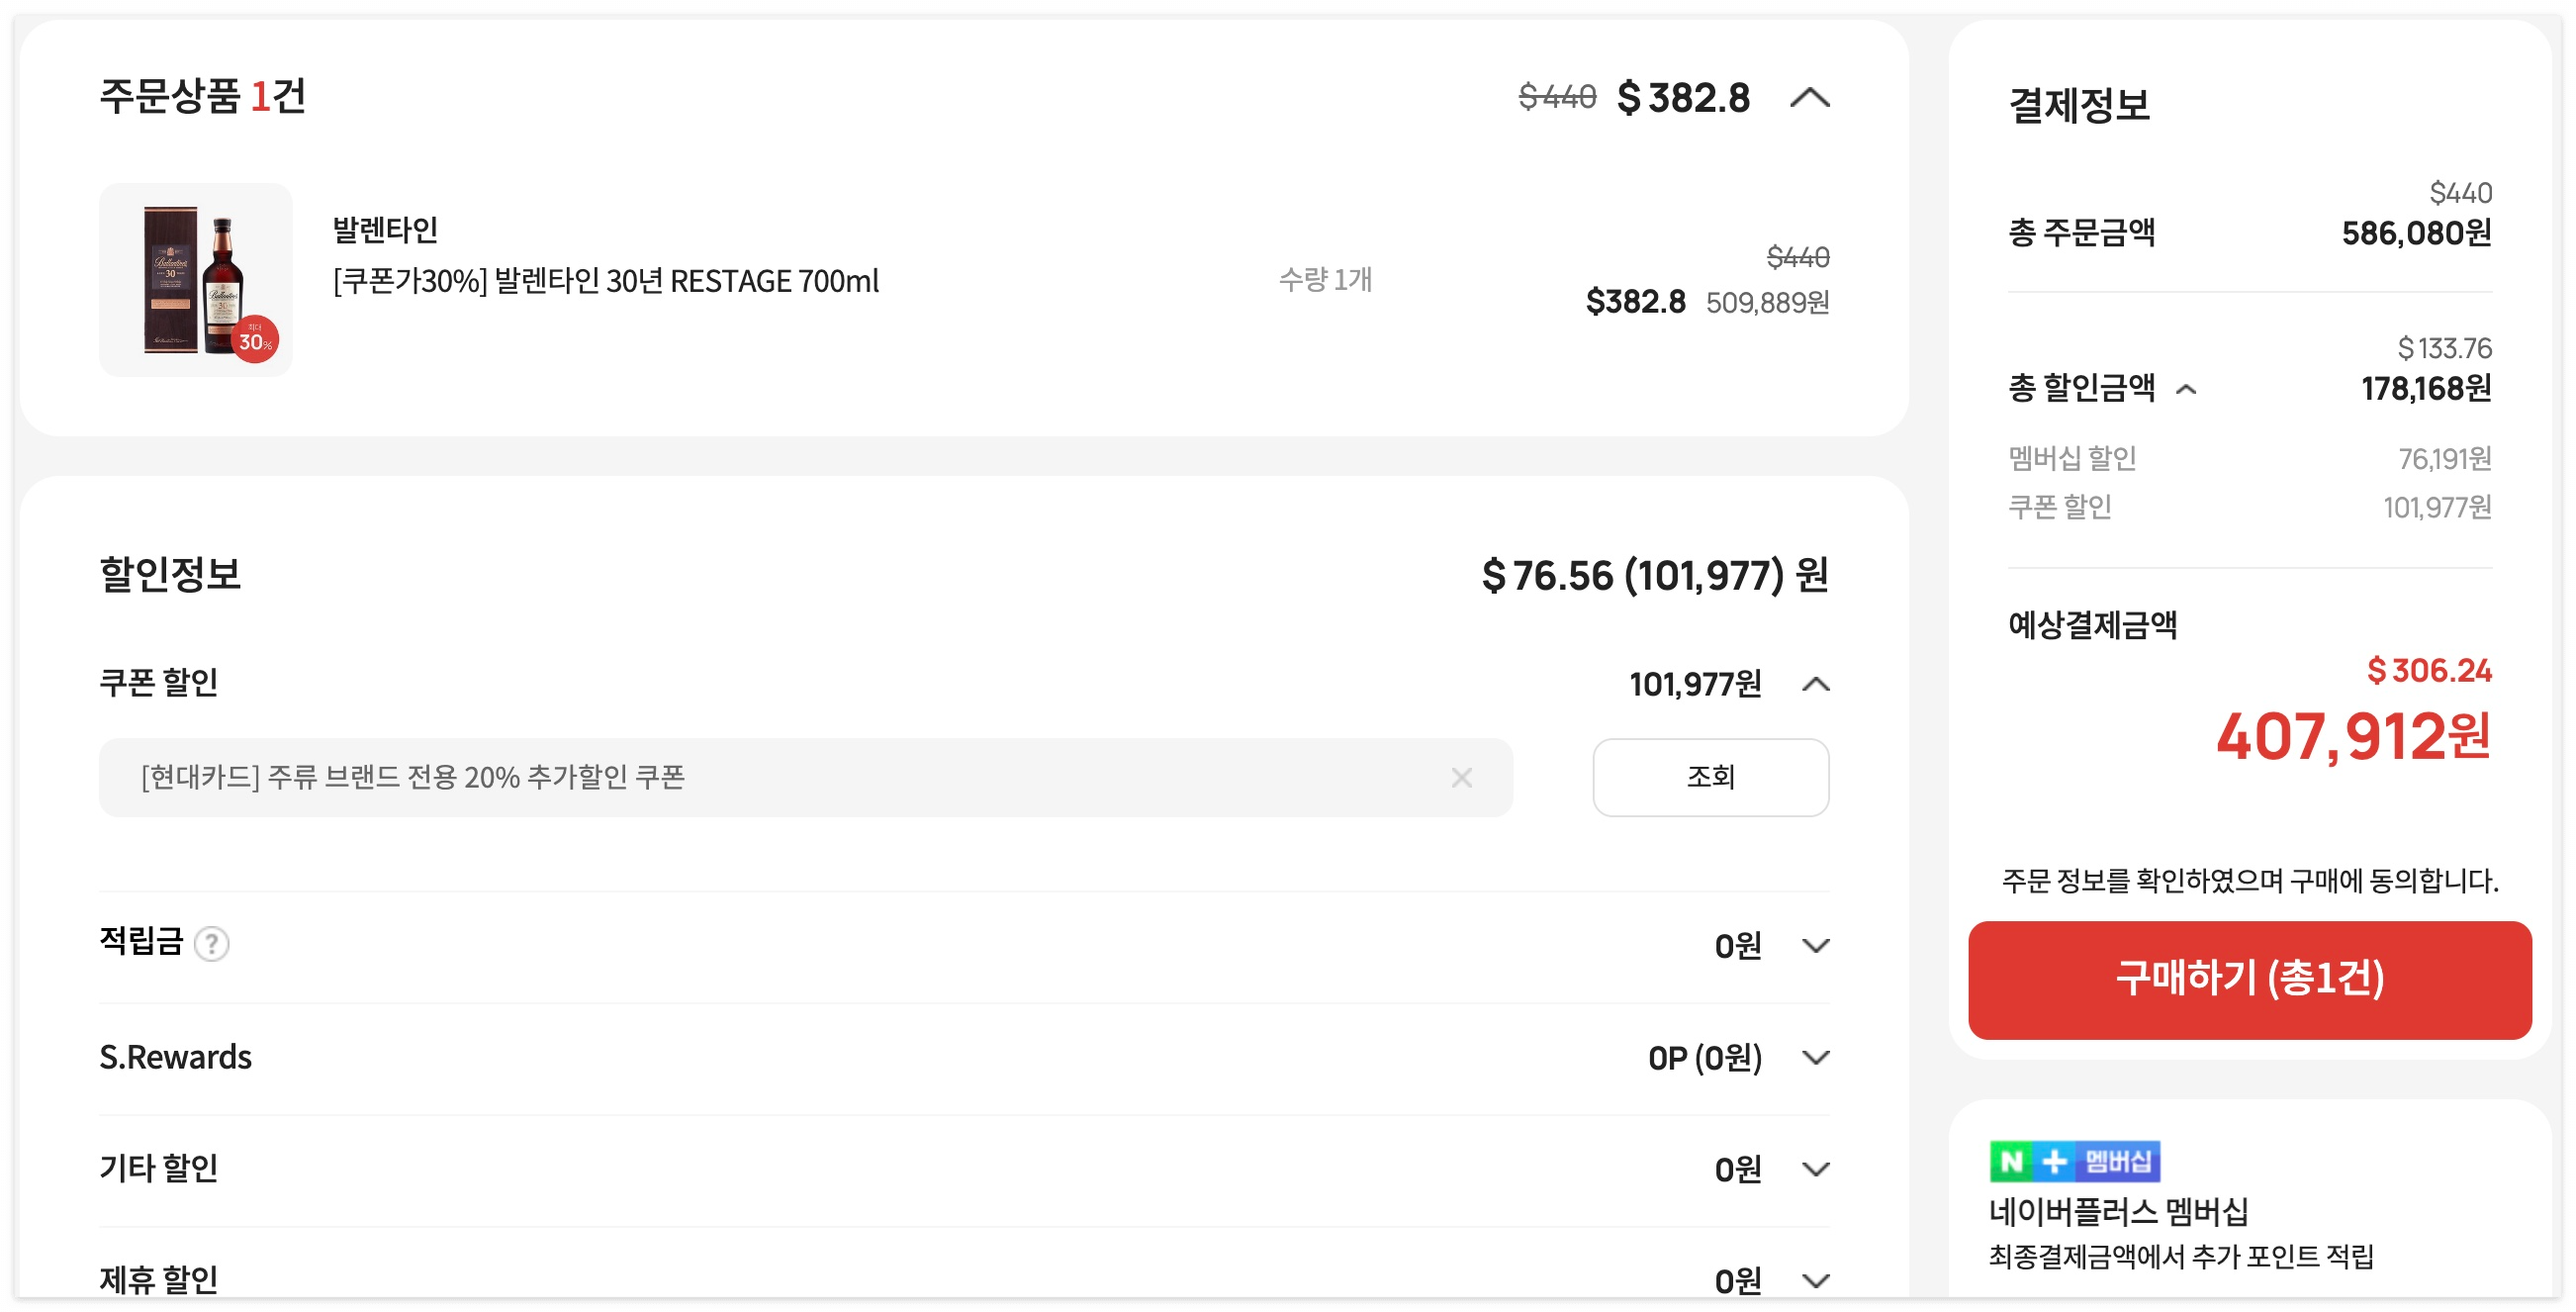The width and height of the screenshot is (2576, 1312).
Task: Expand the 적립금 points section
Action: point(1815,945)
